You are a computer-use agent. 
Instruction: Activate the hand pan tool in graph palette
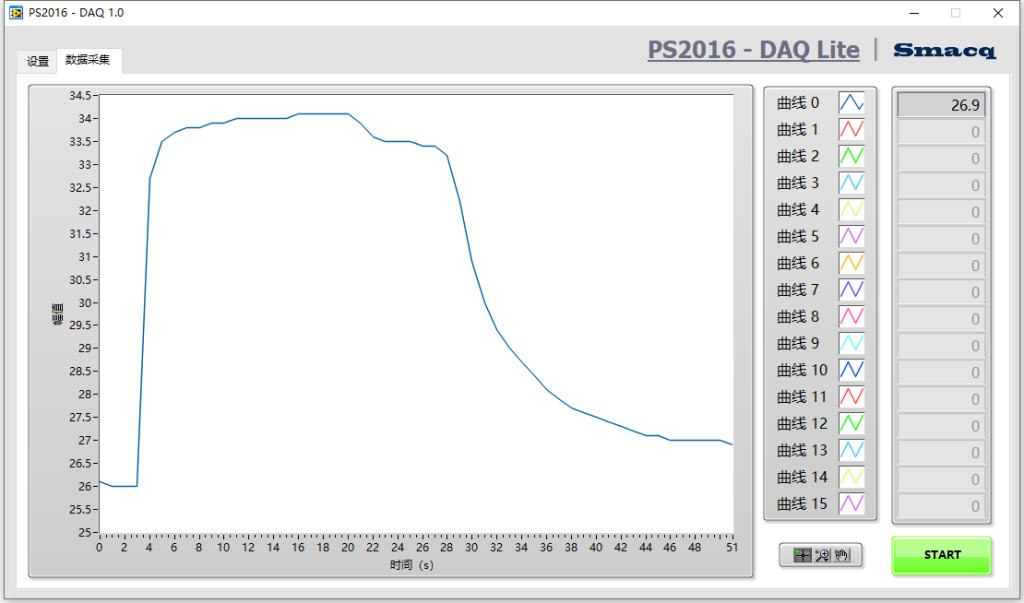click(842, 555)
